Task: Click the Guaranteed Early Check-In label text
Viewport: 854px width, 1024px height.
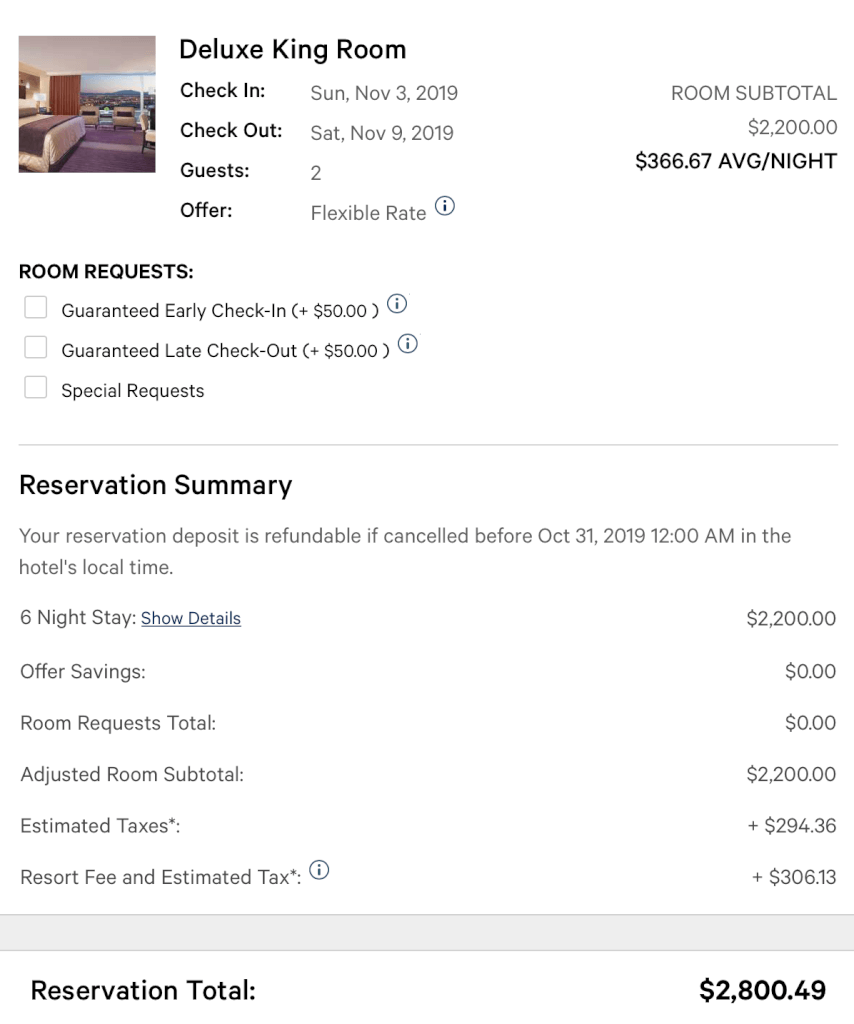Action: click(220, 311)
